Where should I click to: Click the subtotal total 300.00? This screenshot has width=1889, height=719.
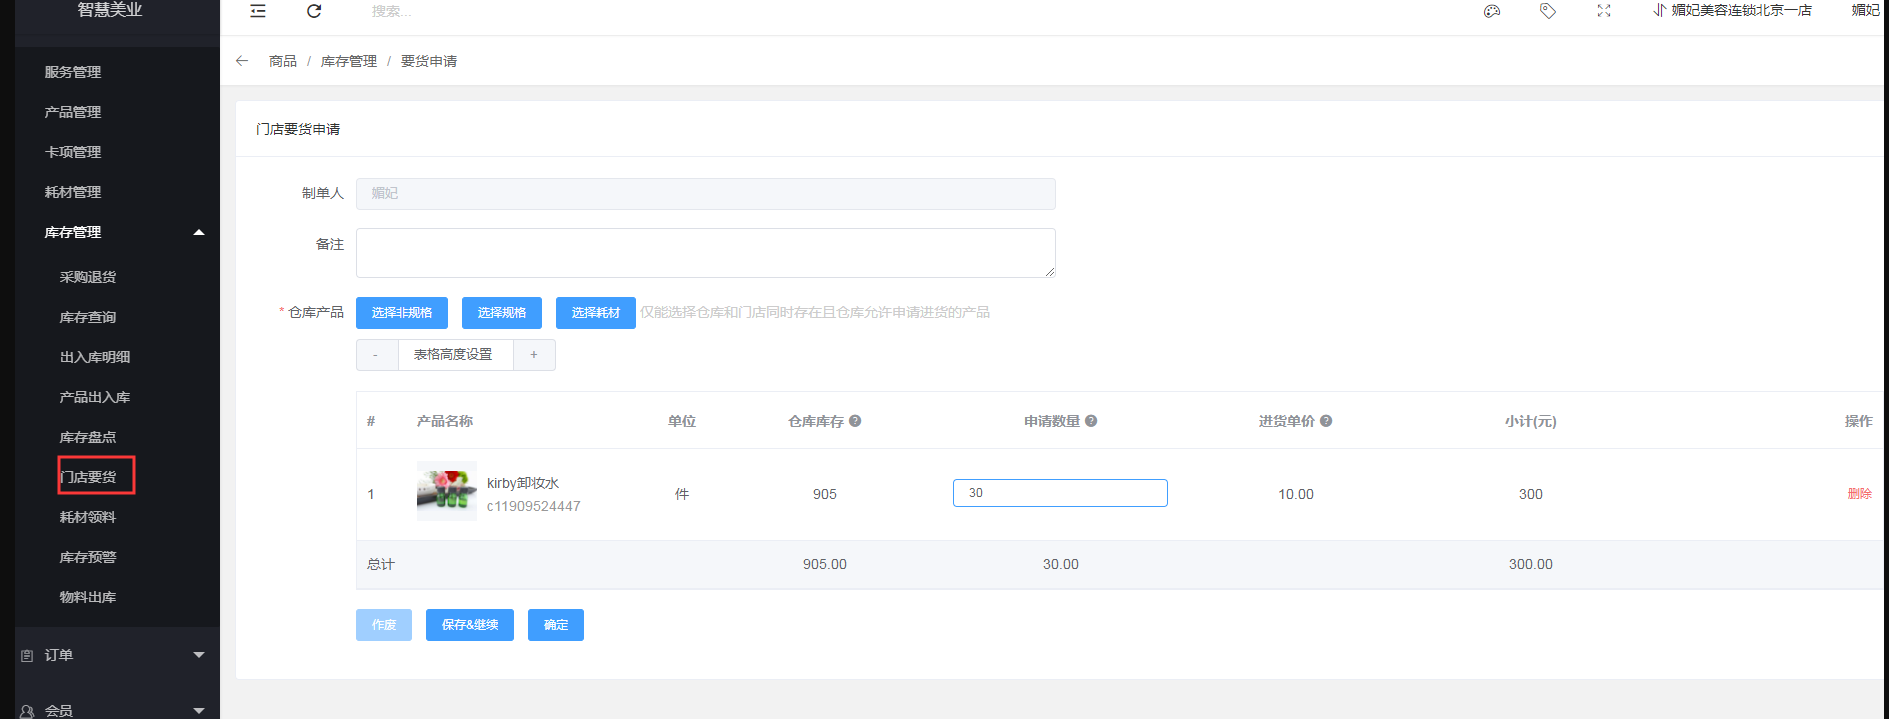(x=1531, y=564)
